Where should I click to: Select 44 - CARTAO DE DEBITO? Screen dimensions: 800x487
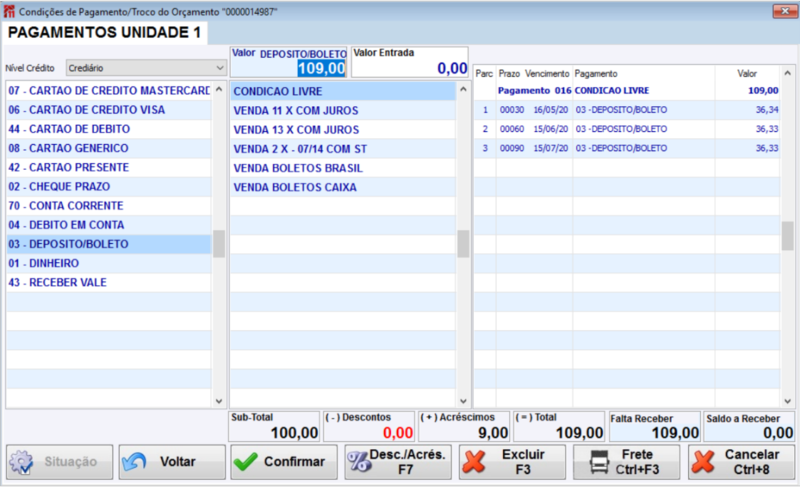(109, 129)
